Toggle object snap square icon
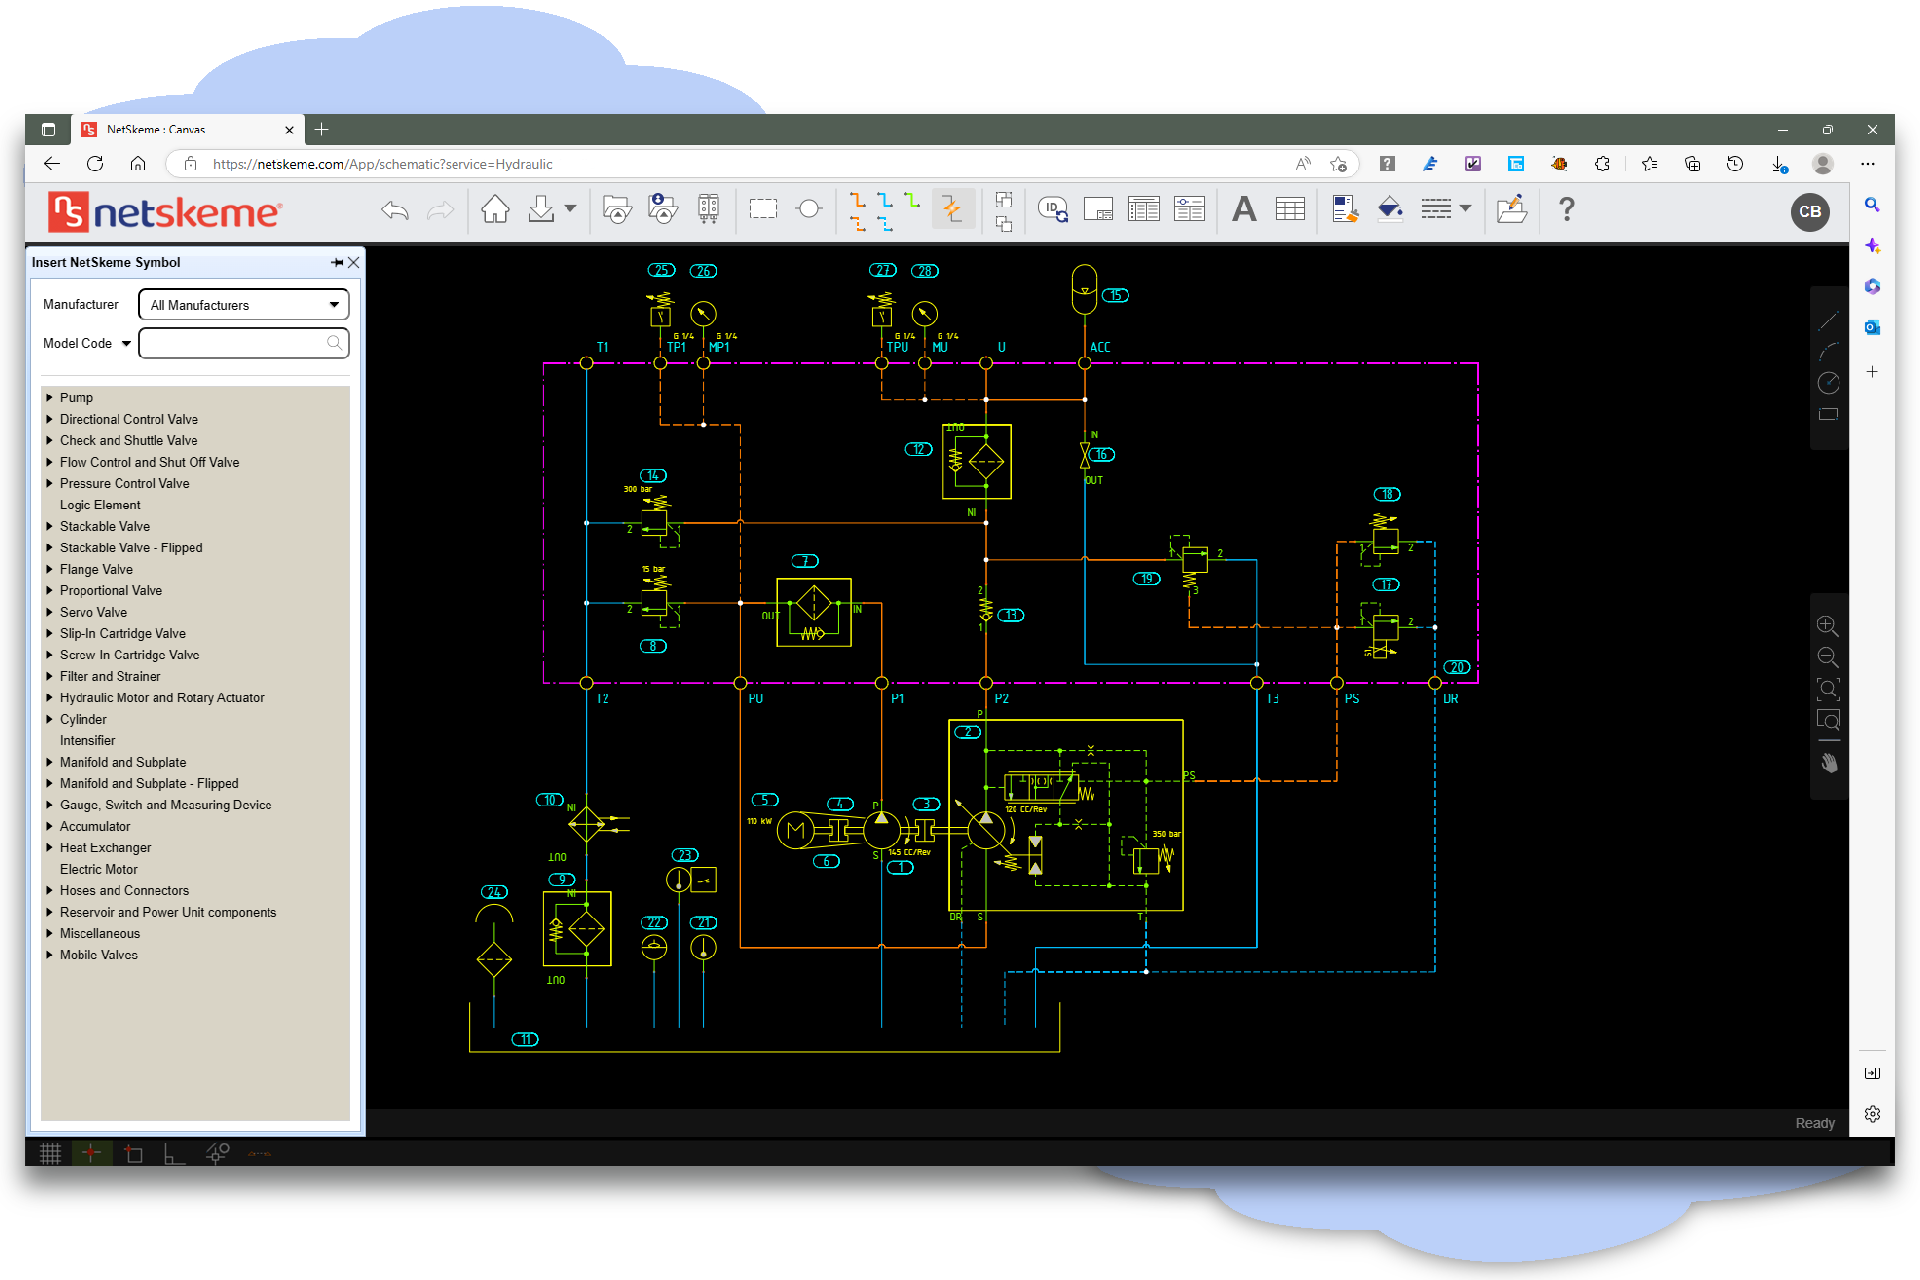1920x1280 pixels. [x=133, y=1153]
